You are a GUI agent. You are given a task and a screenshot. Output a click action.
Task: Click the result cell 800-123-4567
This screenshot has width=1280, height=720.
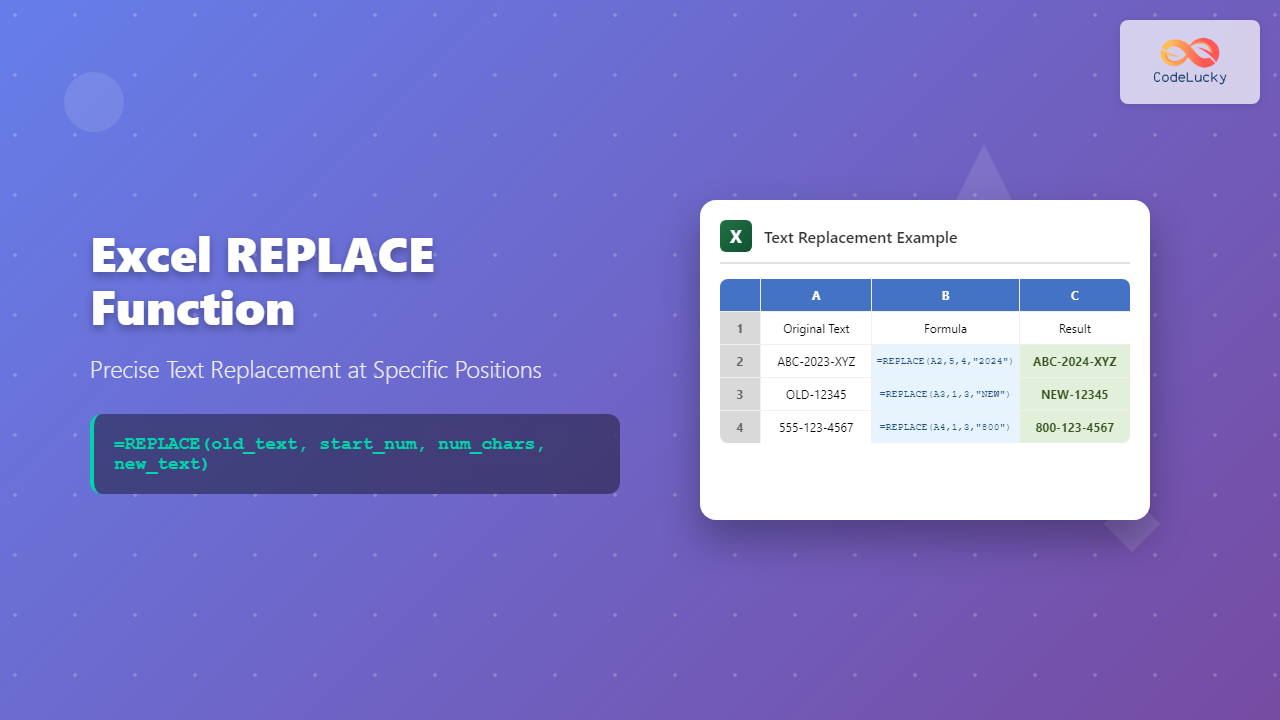tap(1074, 427)
